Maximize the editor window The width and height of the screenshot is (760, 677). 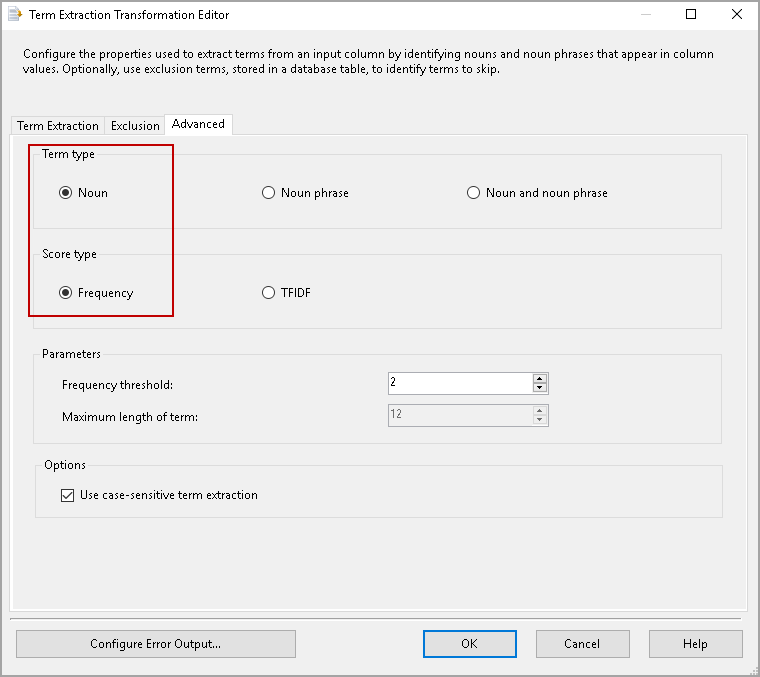coord(691,15)
